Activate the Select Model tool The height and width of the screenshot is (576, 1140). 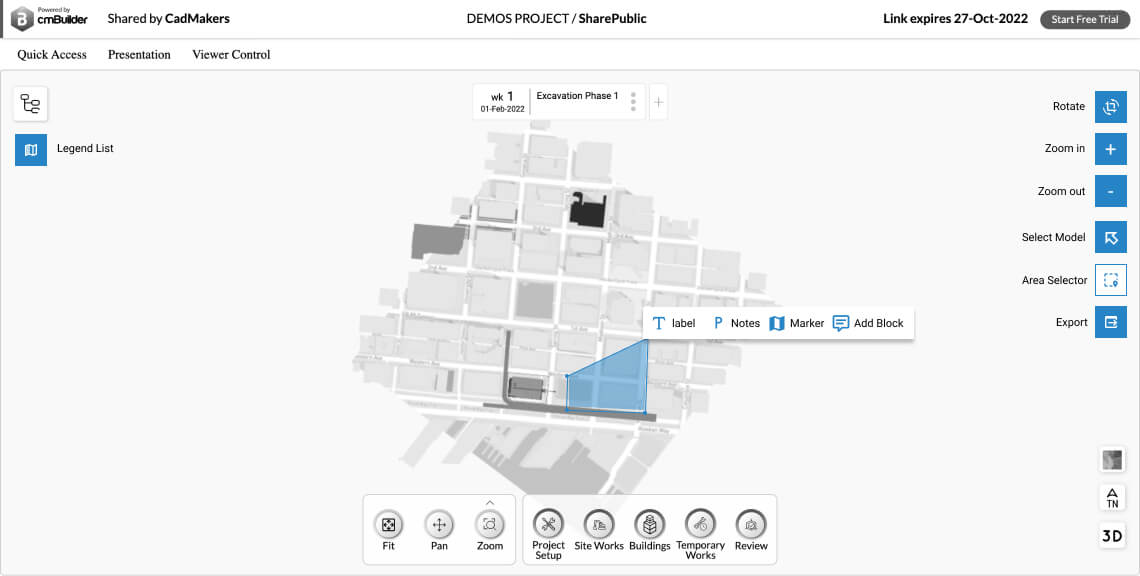pyautogui.click(x=1110, y=238)
